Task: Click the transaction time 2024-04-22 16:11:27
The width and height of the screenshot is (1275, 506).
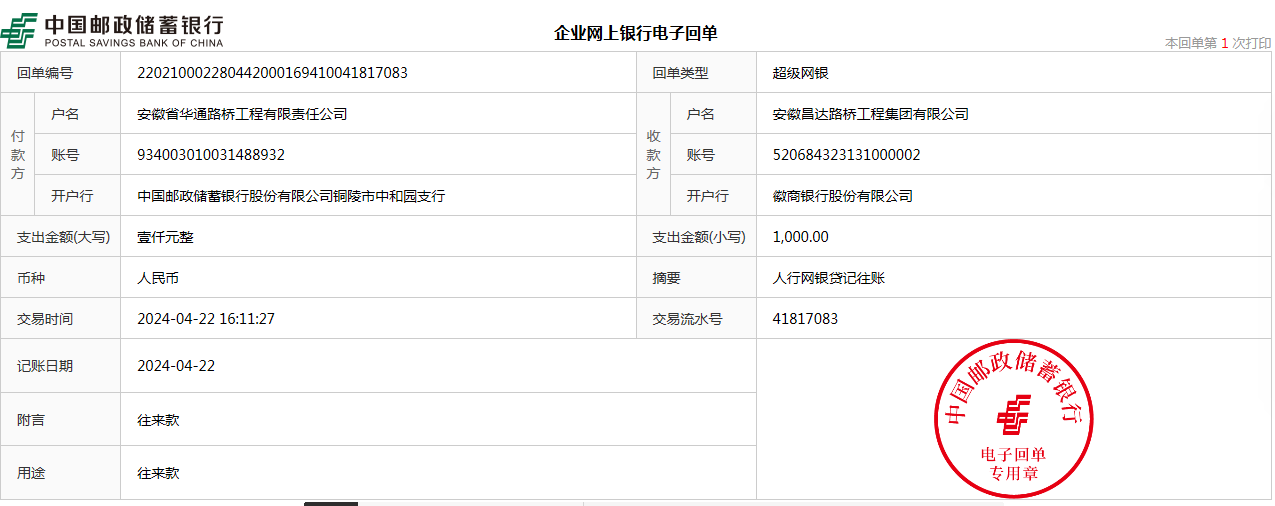Action: click(x=206, y=319)
